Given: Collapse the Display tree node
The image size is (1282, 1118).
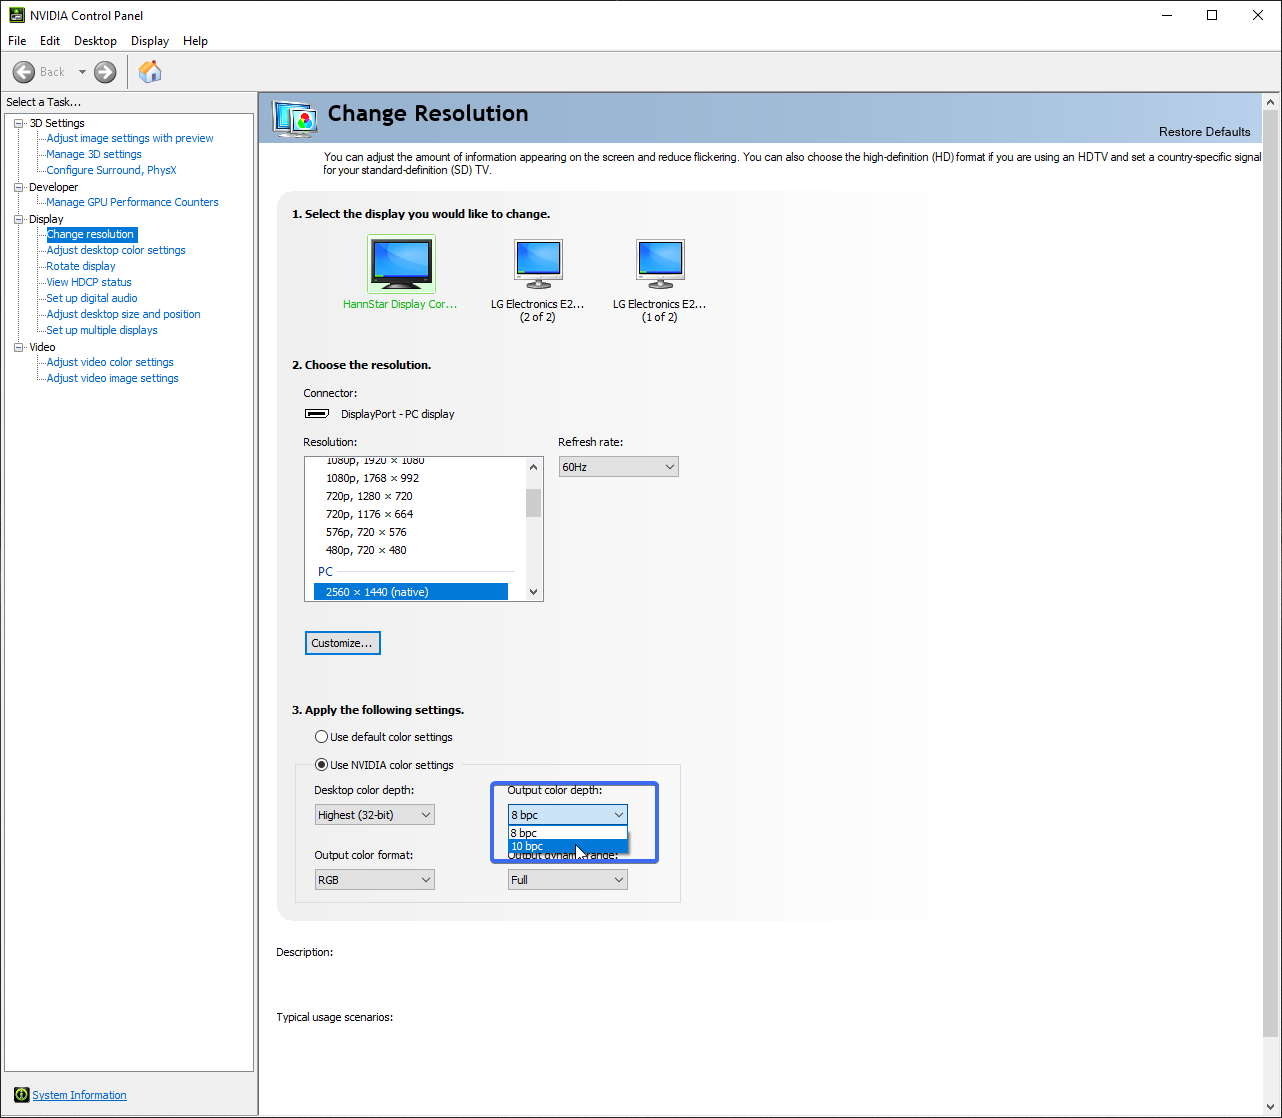Looking at the screenshot, I should click(18, 219).
